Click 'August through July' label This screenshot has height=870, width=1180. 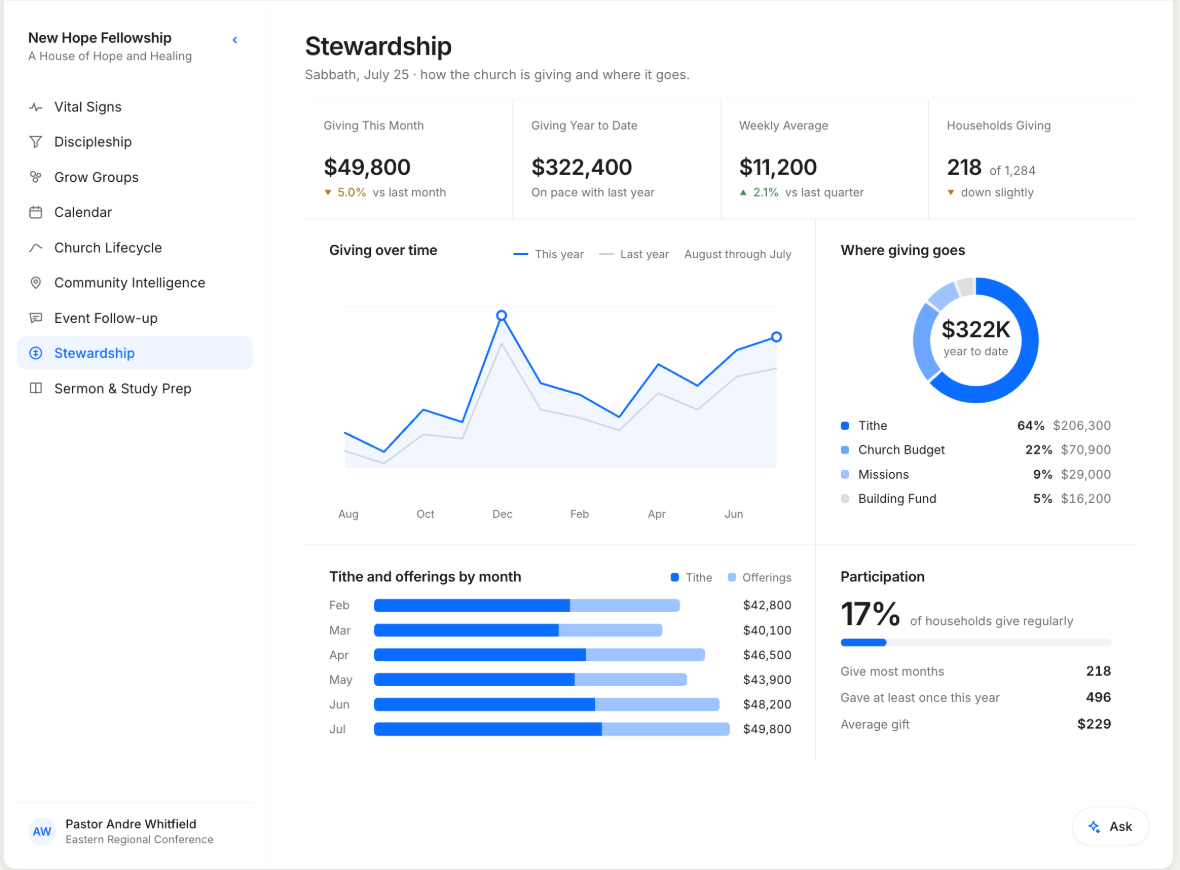pos(738,254)
